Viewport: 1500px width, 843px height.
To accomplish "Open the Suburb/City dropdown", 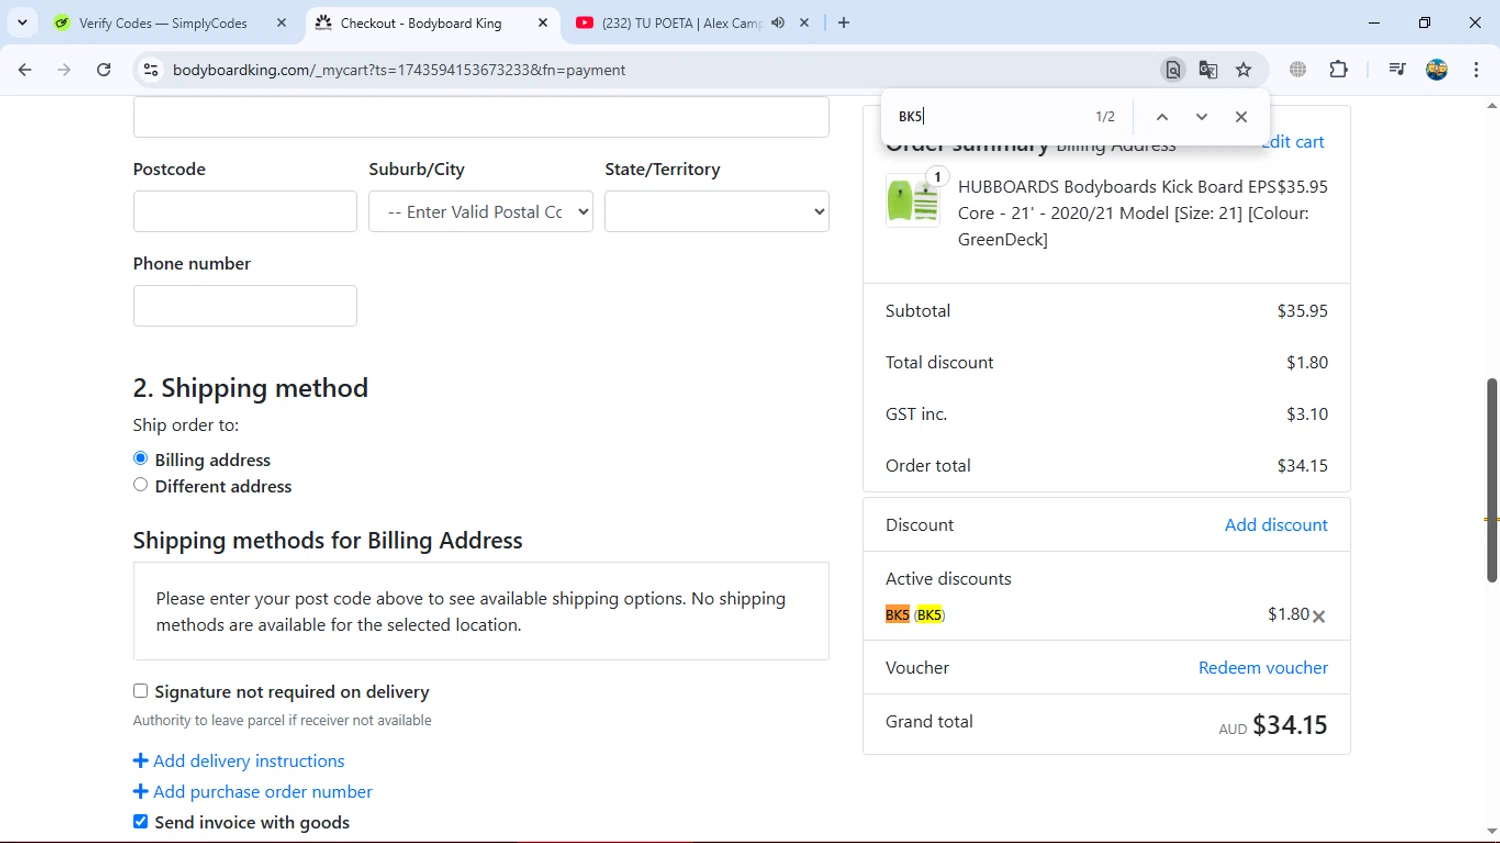I will pyautogui.click(x=481, y=211).
